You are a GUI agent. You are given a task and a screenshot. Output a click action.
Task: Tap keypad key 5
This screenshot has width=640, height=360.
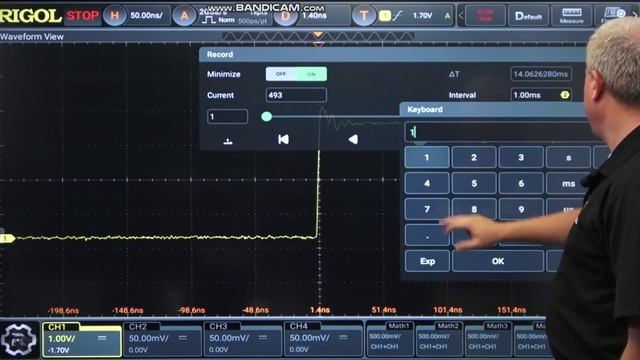[474, 183]
